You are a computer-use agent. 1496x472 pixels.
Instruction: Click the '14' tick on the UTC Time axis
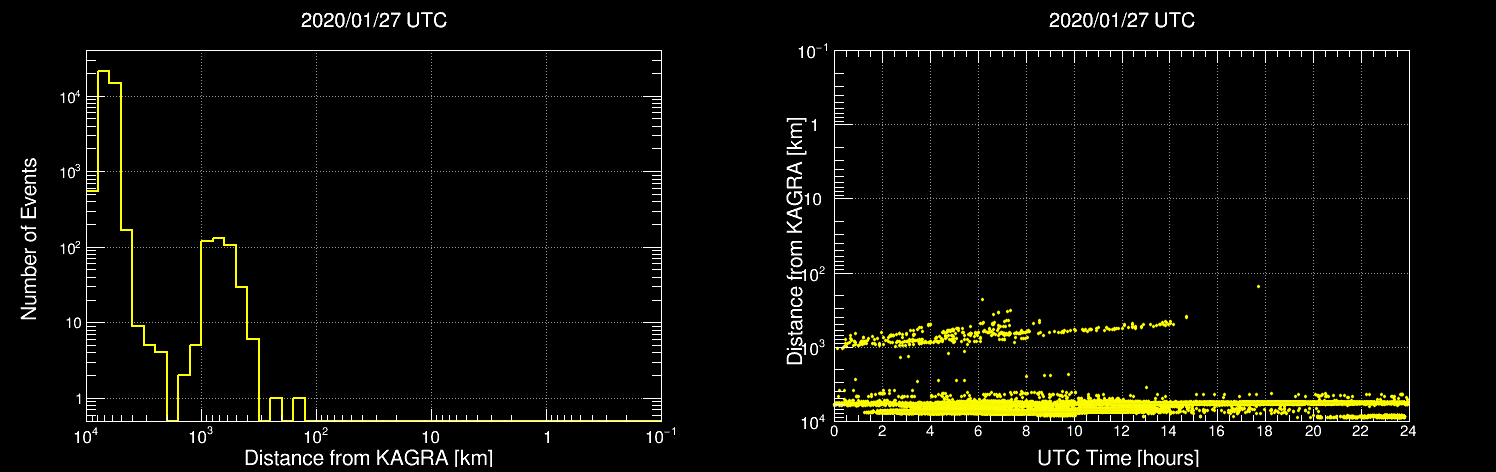pos(1170,431)
